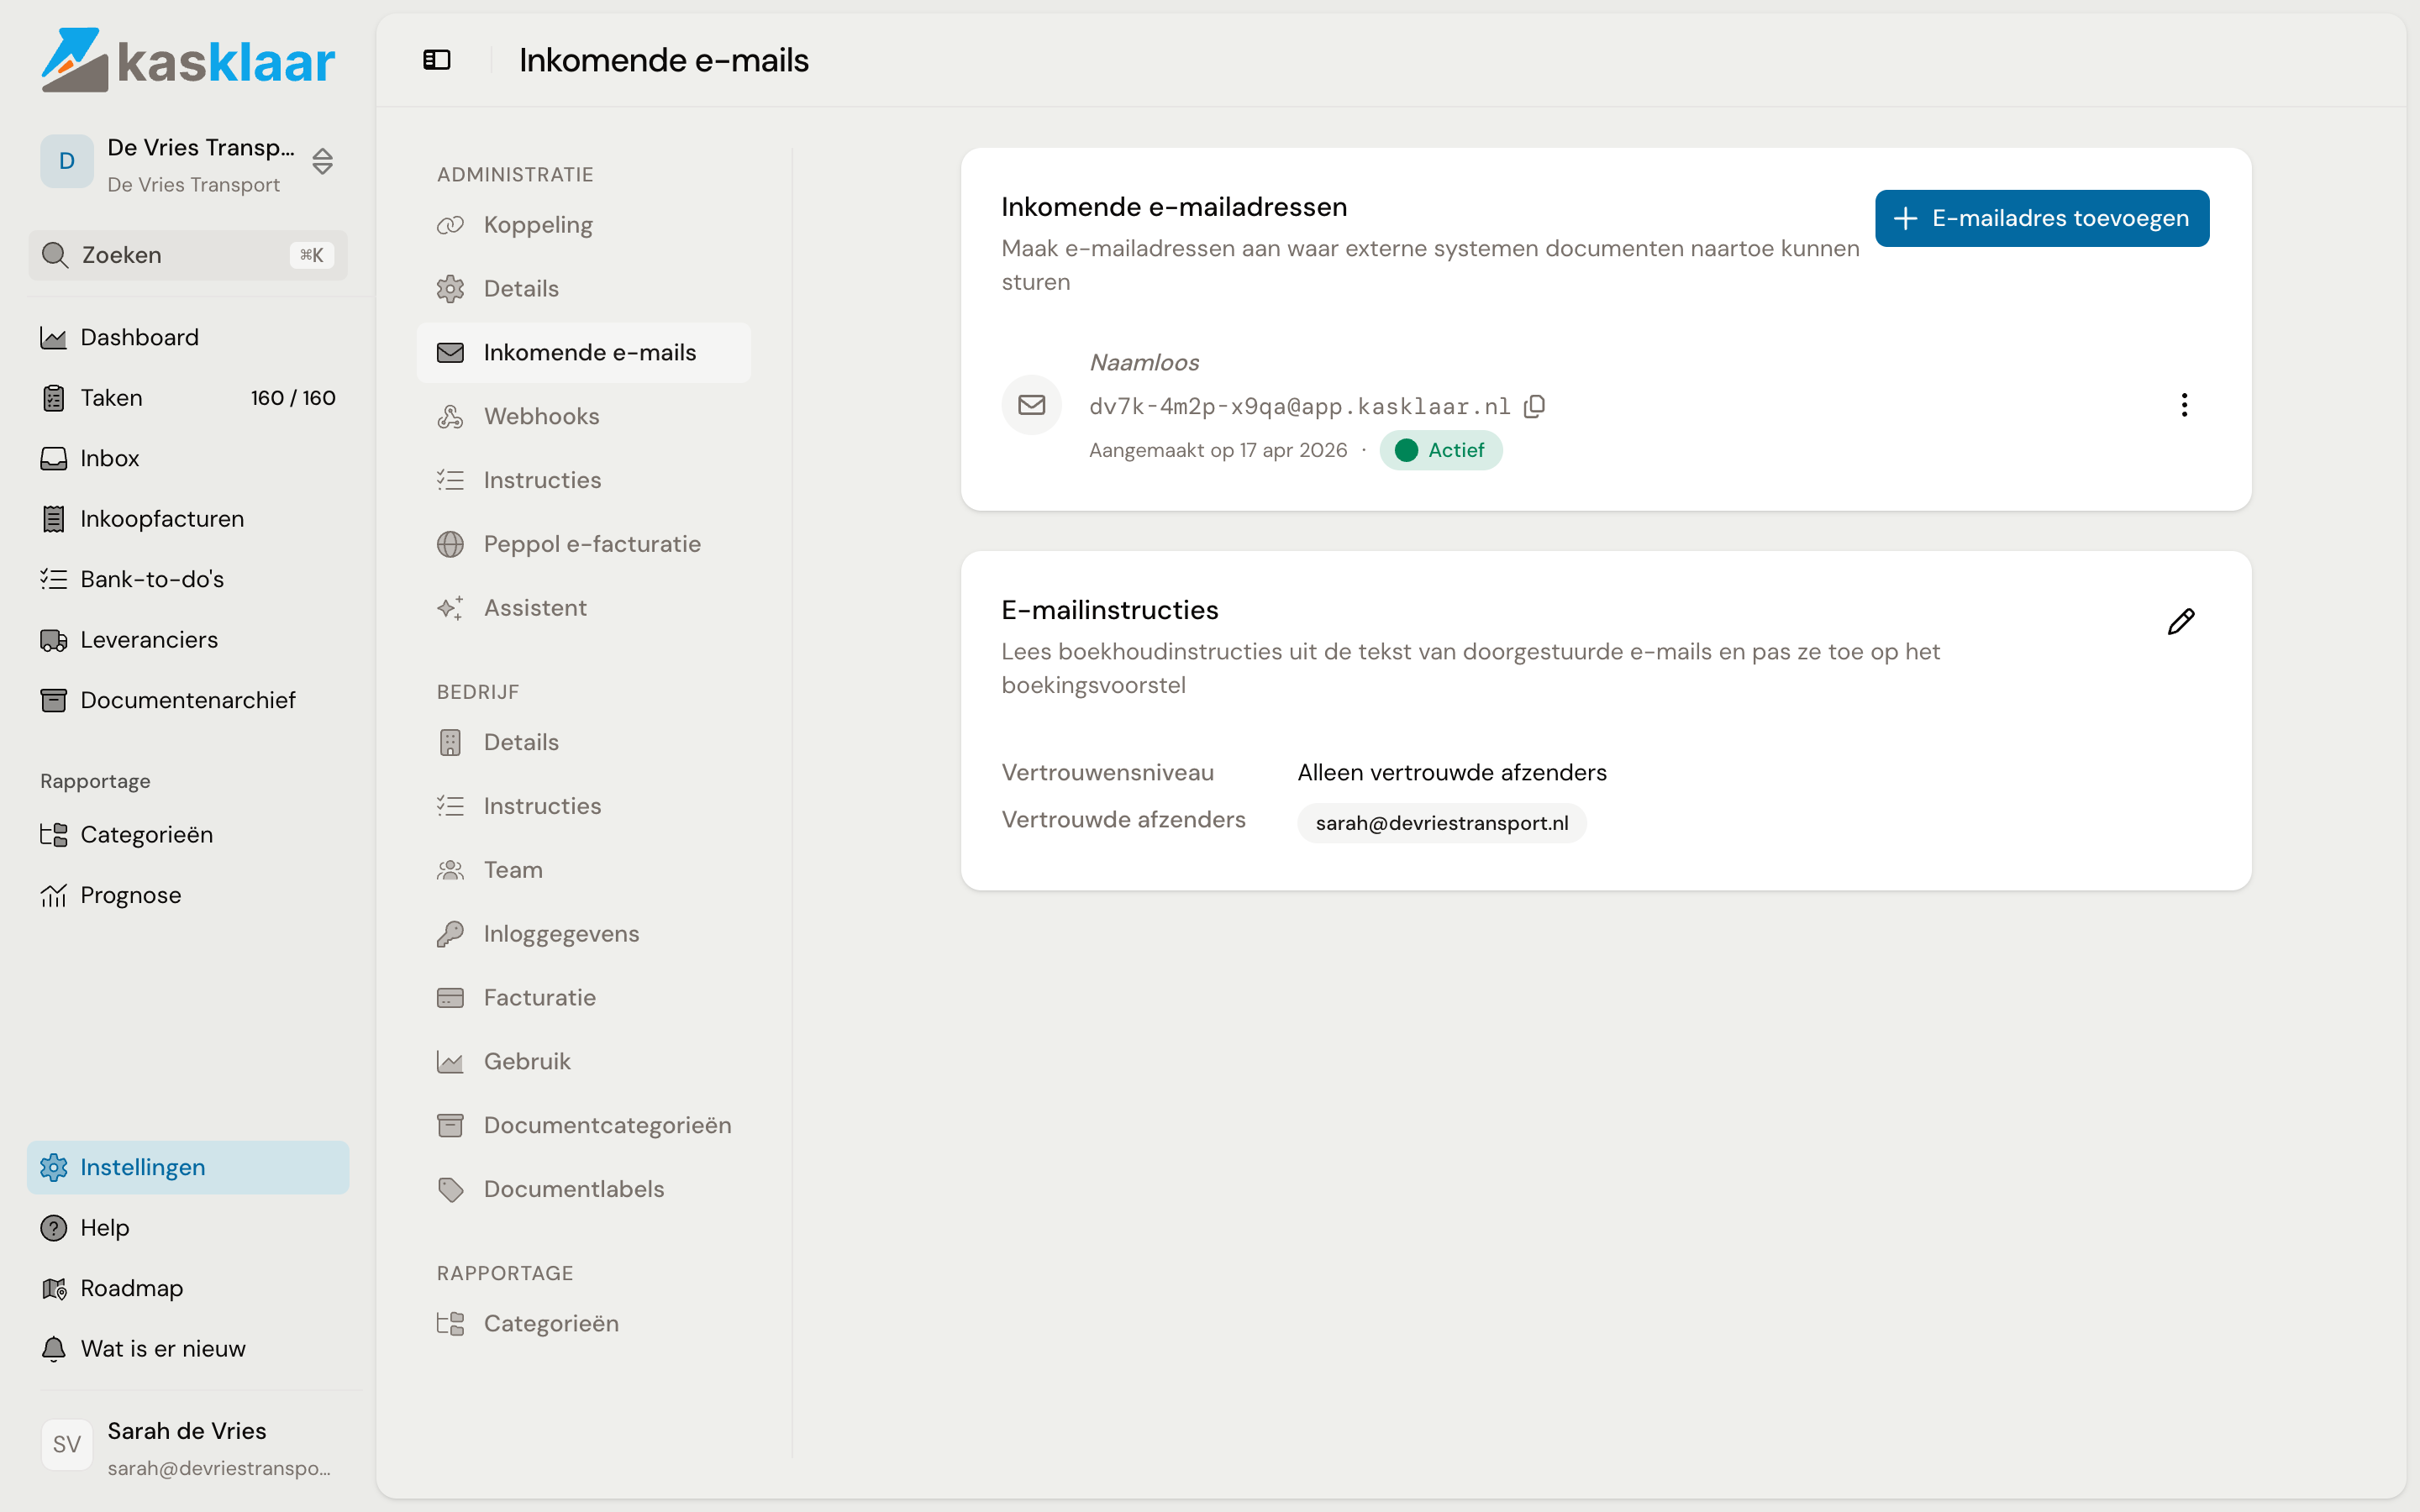Copy the dv7k-4m2p-x9qa email address
Image resolution: width=2420 pixels, height=1512 pixels.
(x=1535, y=406)
